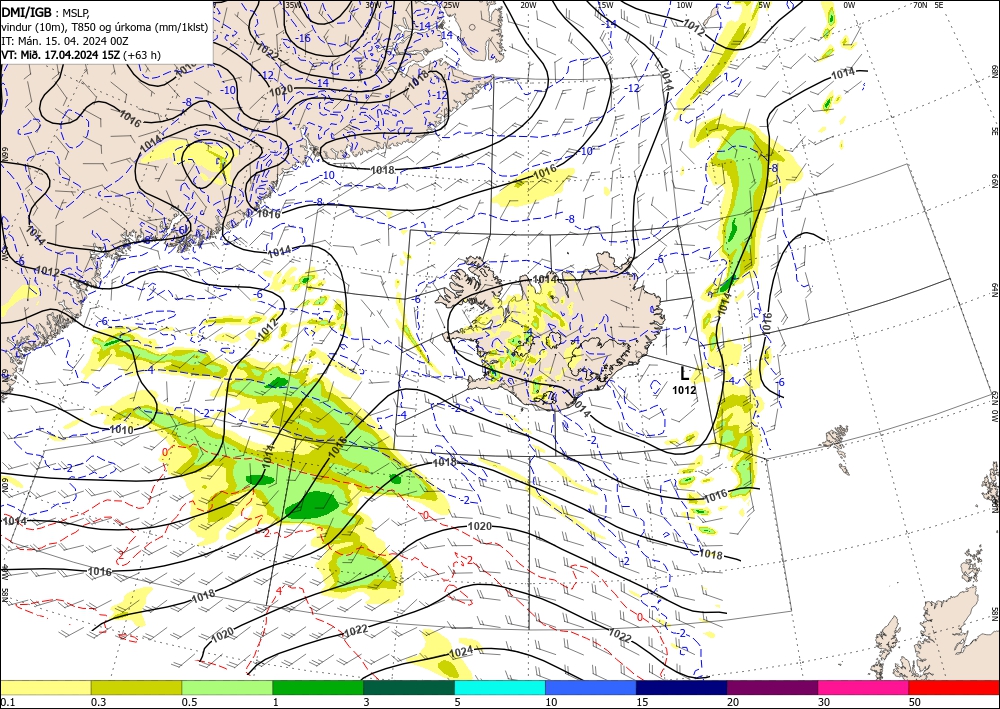
Task: Click the 15W longitude label
Action: (x=605, y=5)
